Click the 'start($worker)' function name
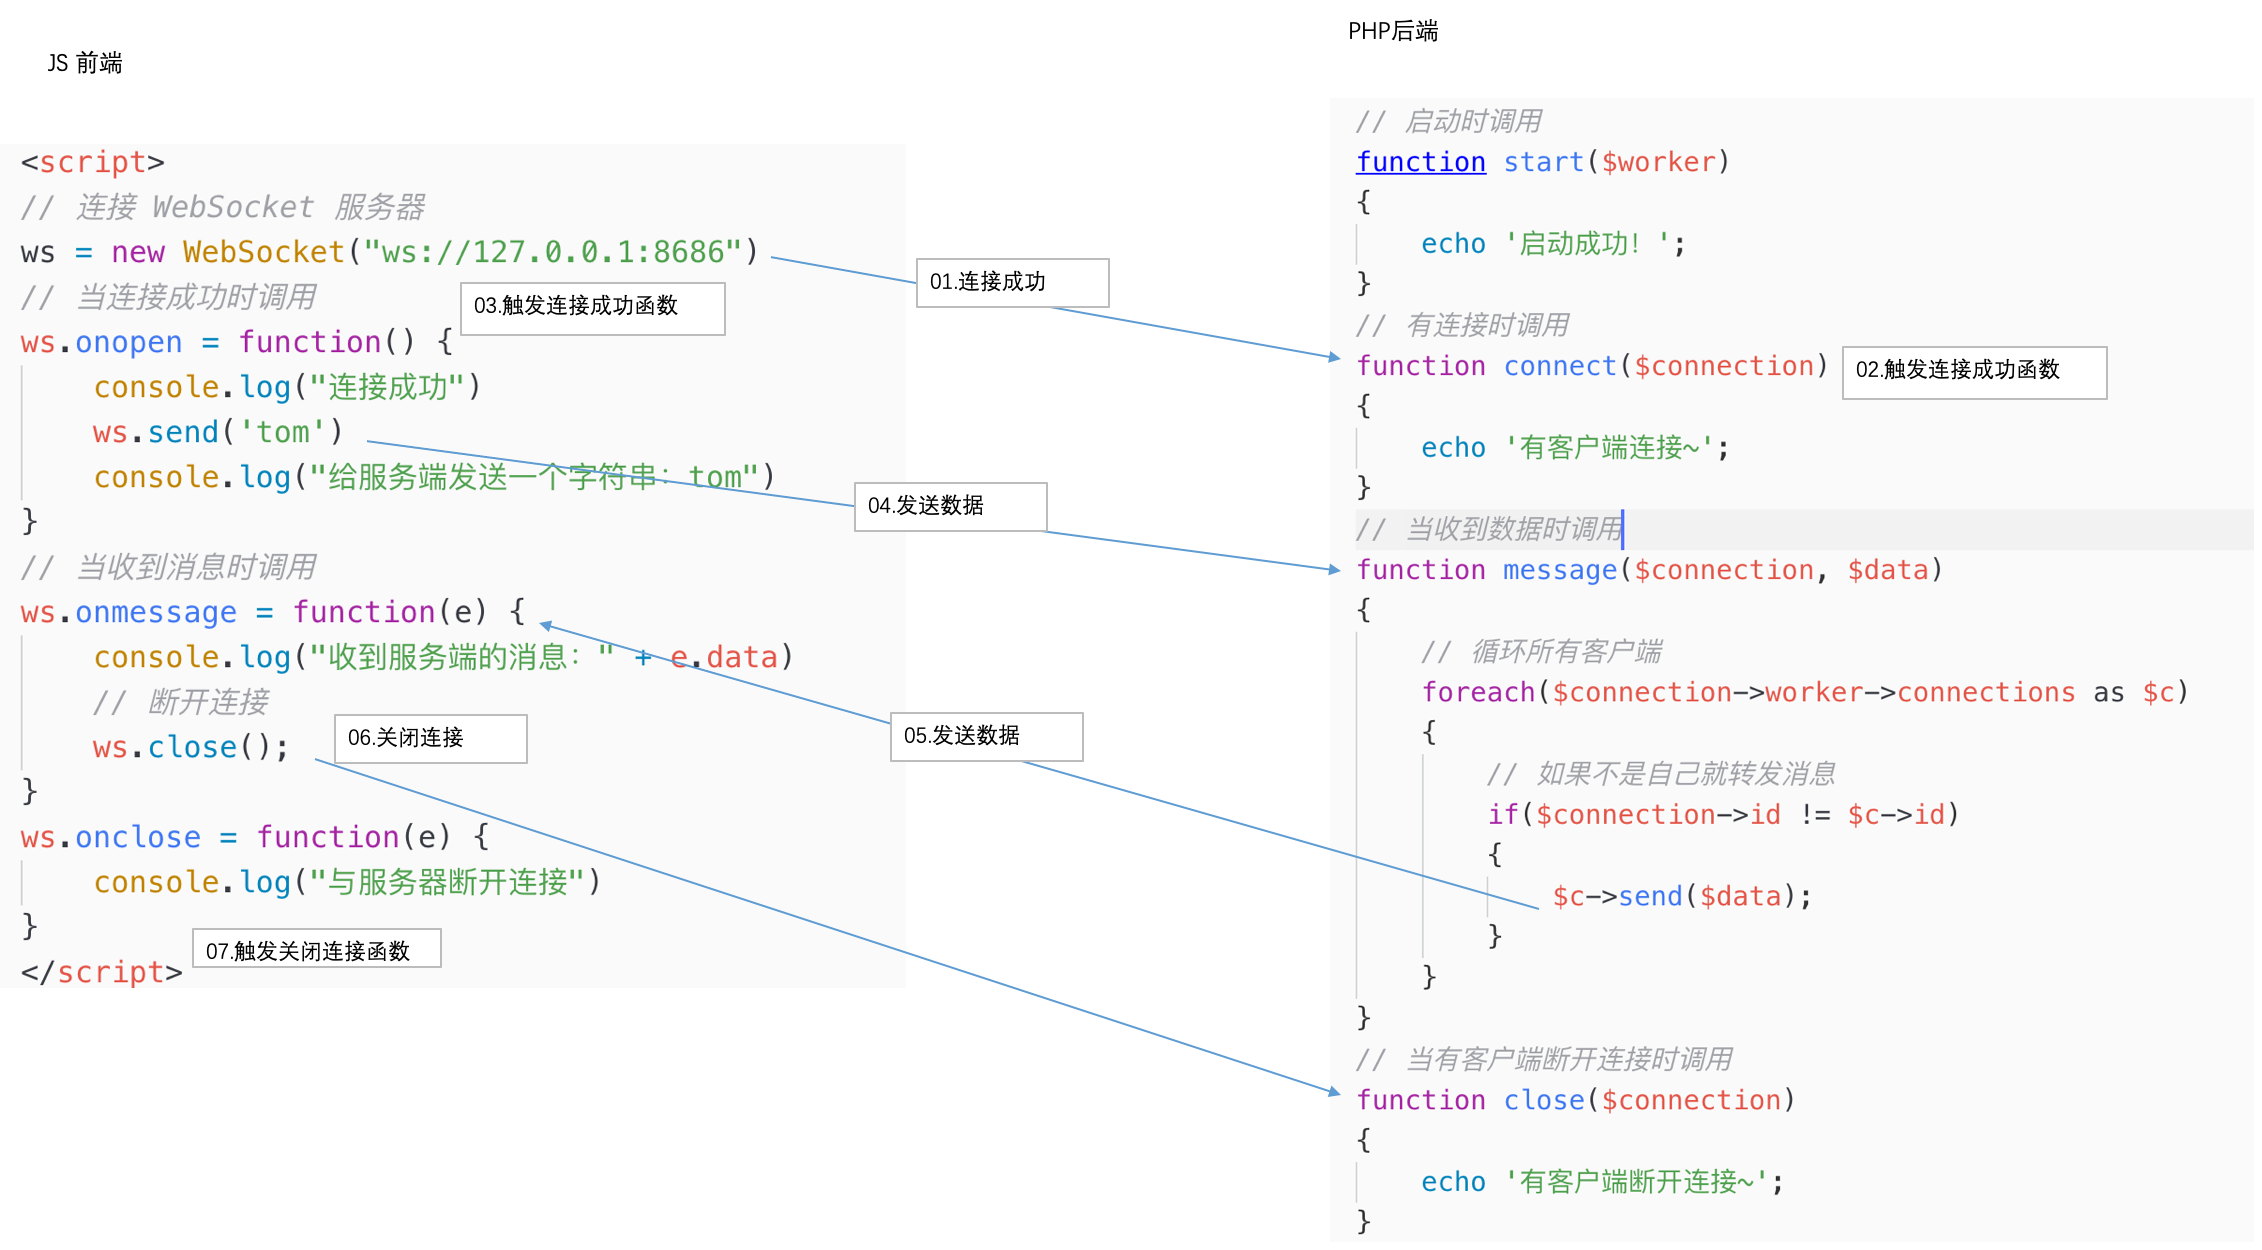Image resolution: width=2262 pixels, height=1250 pixels. [x=1616, y=162]
